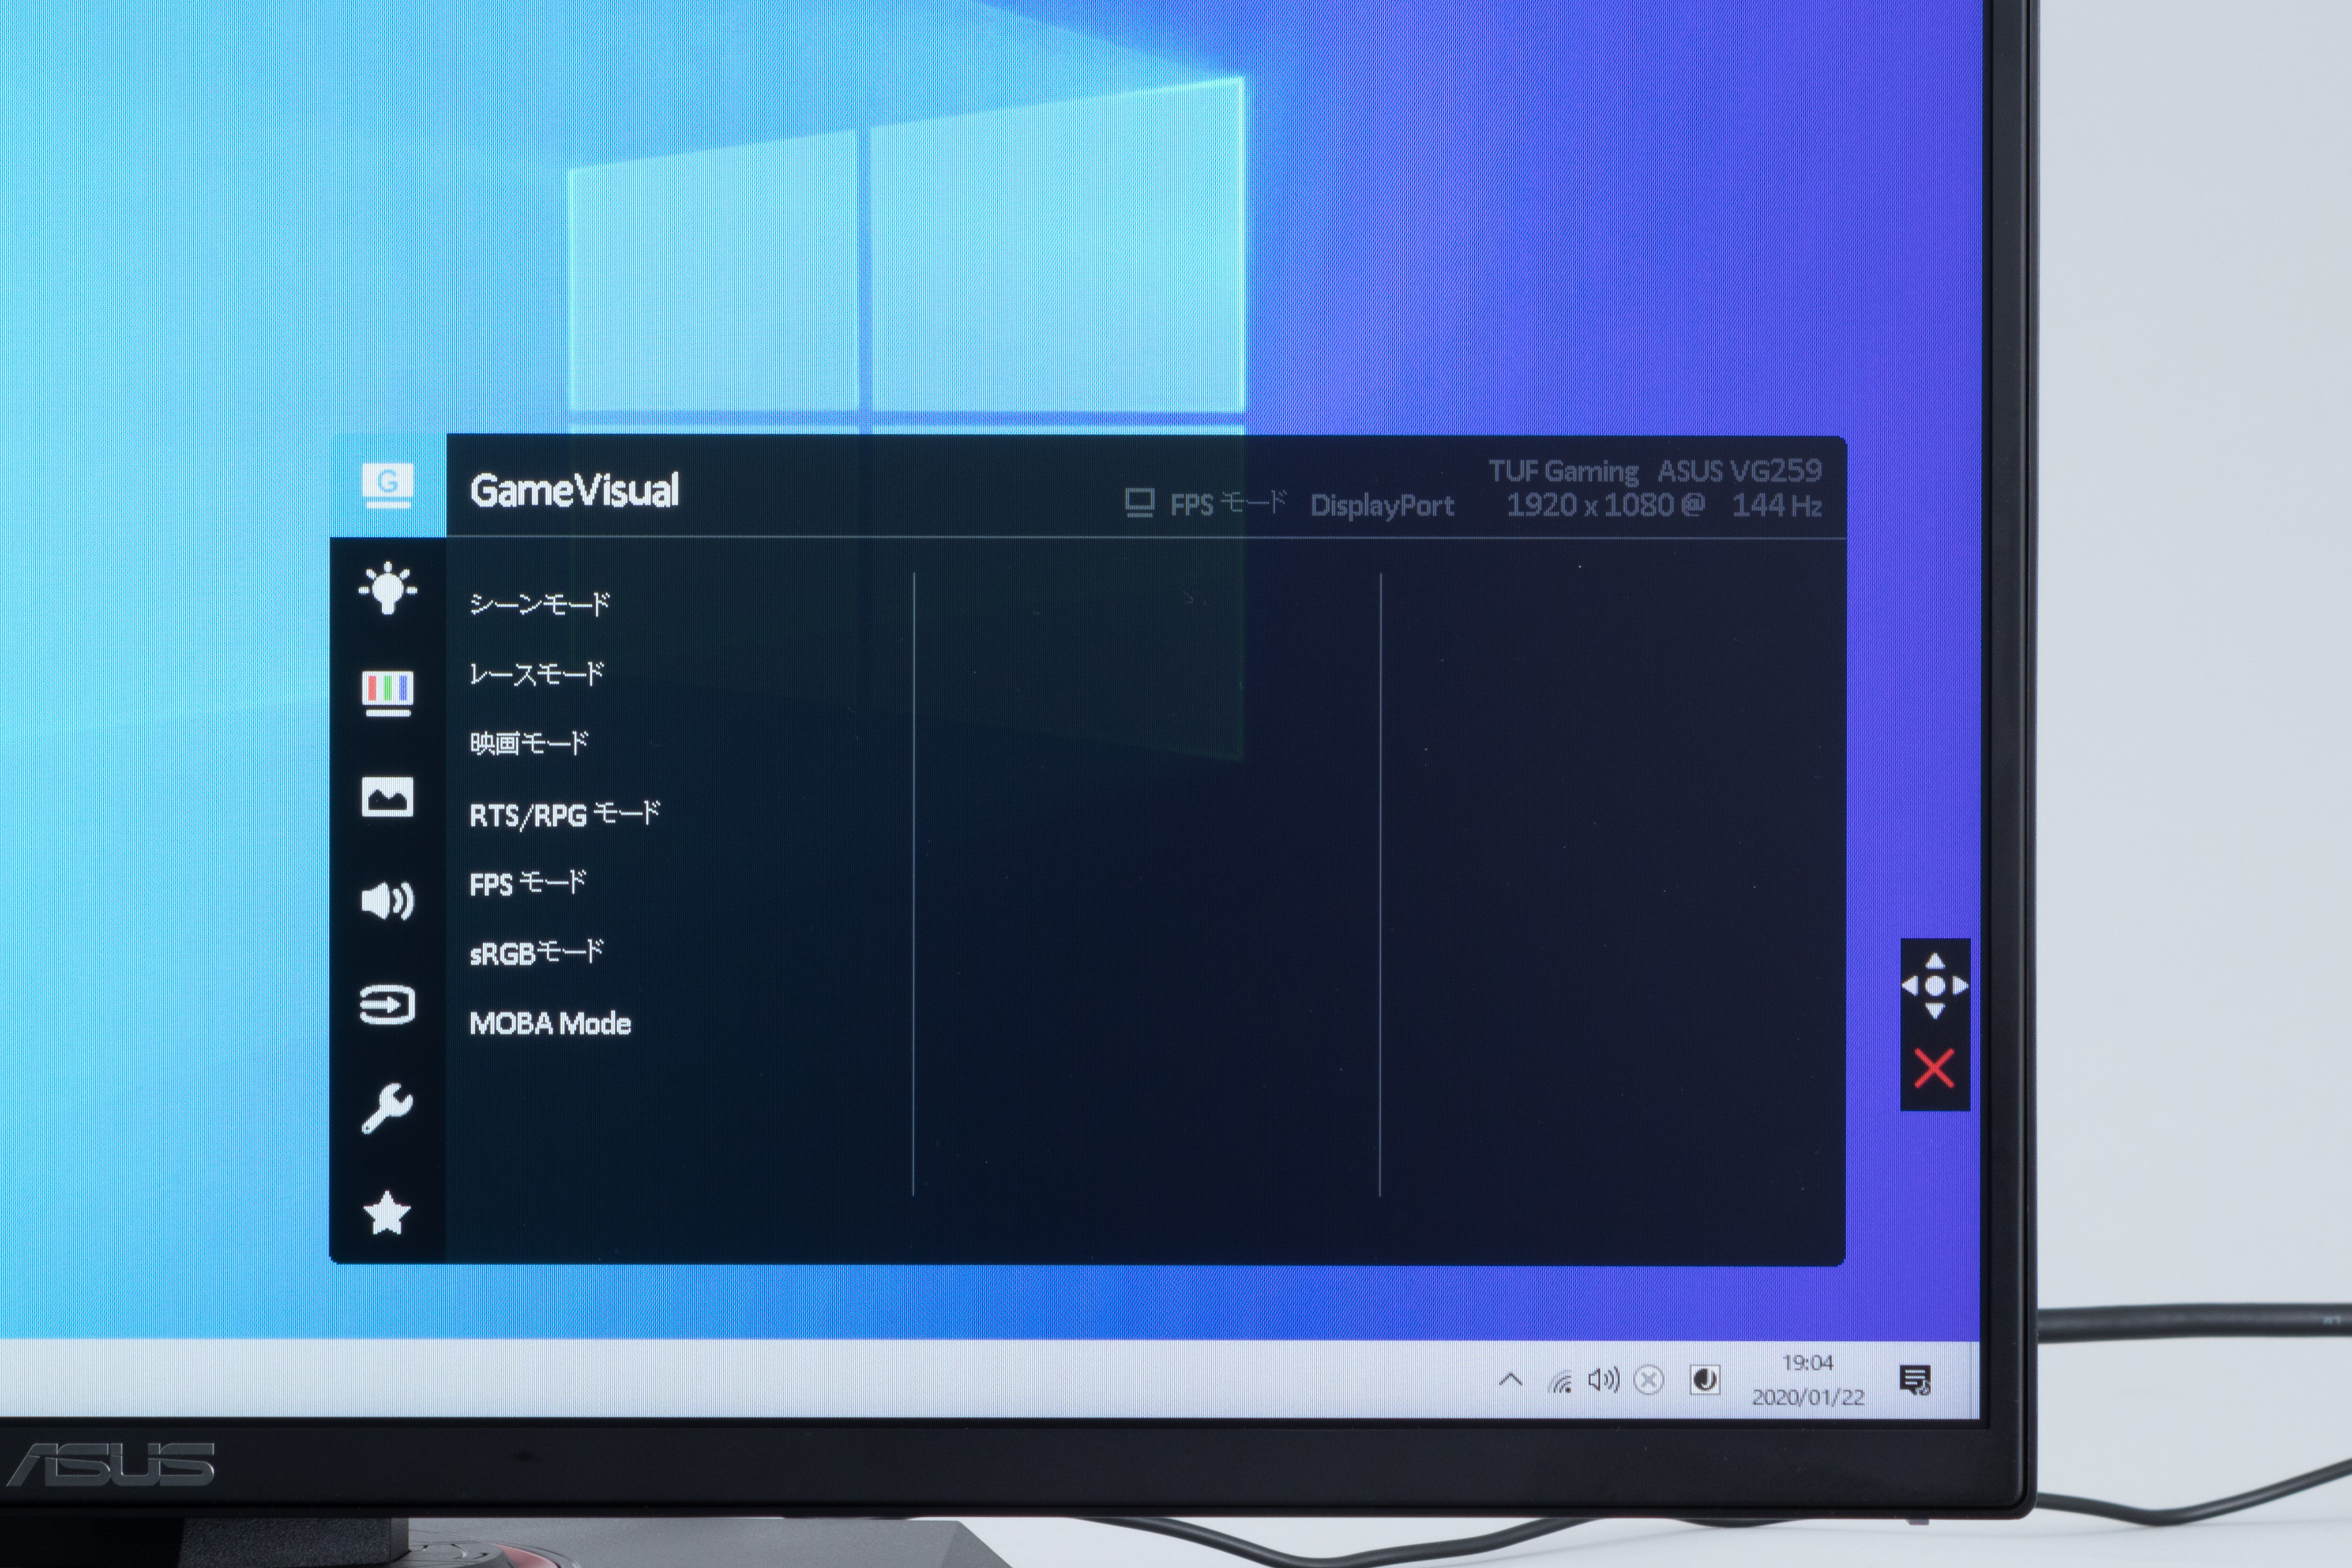2352x1568 pixels.
Task: Close the OSD with the red X
Action: tap(1934, 1069)
